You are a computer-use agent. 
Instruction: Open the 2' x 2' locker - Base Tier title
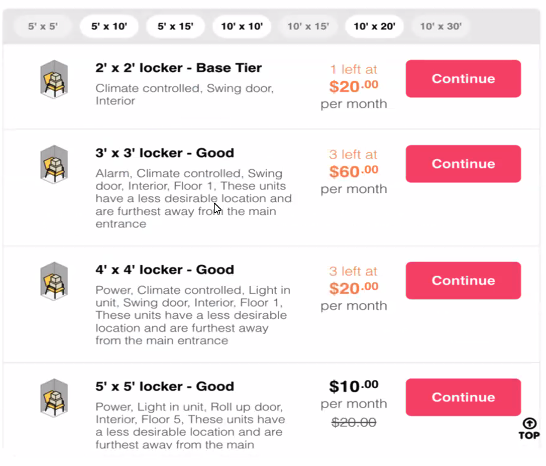pos(179,68)
